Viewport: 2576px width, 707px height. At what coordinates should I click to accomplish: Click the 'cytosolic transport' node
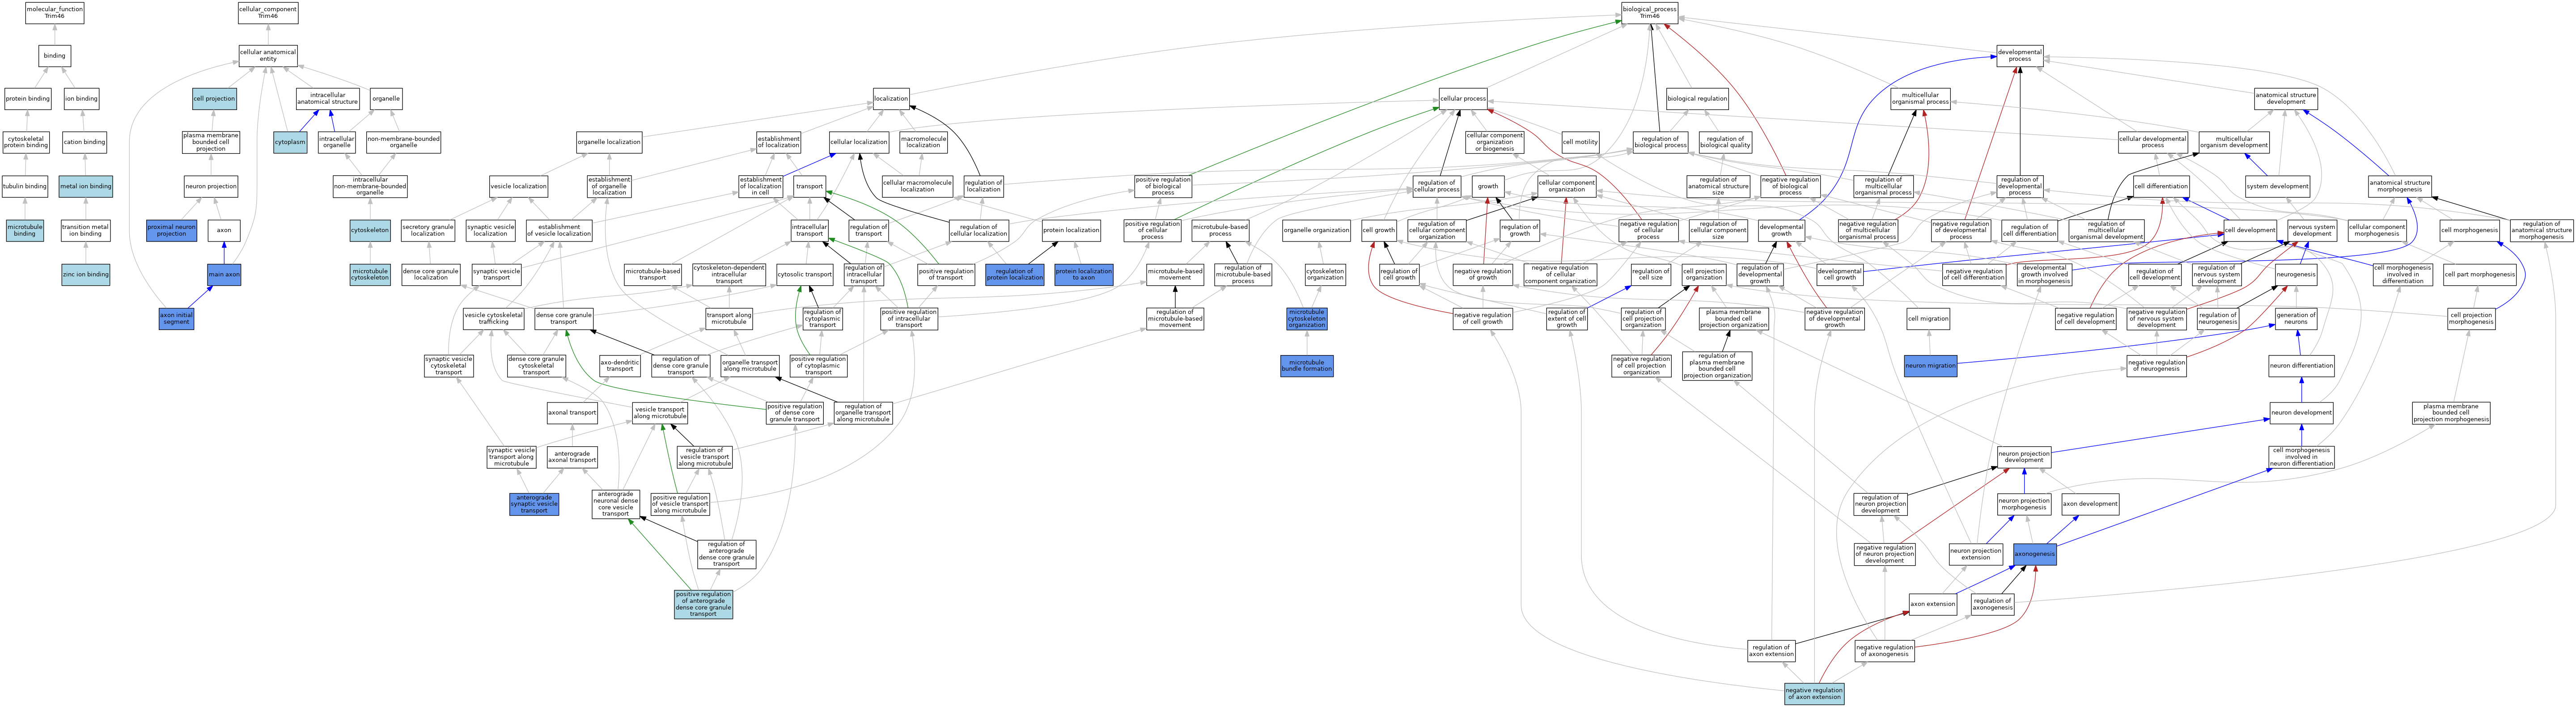805,274
